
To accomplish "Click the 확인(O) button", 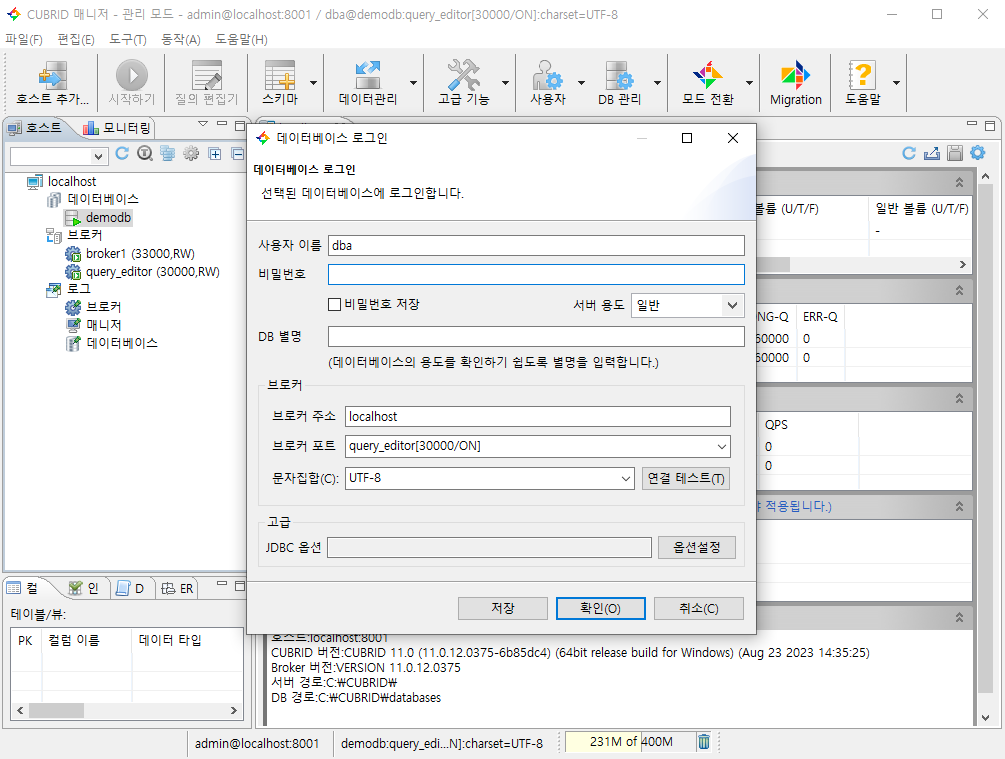I will click(x=601, y=608).
